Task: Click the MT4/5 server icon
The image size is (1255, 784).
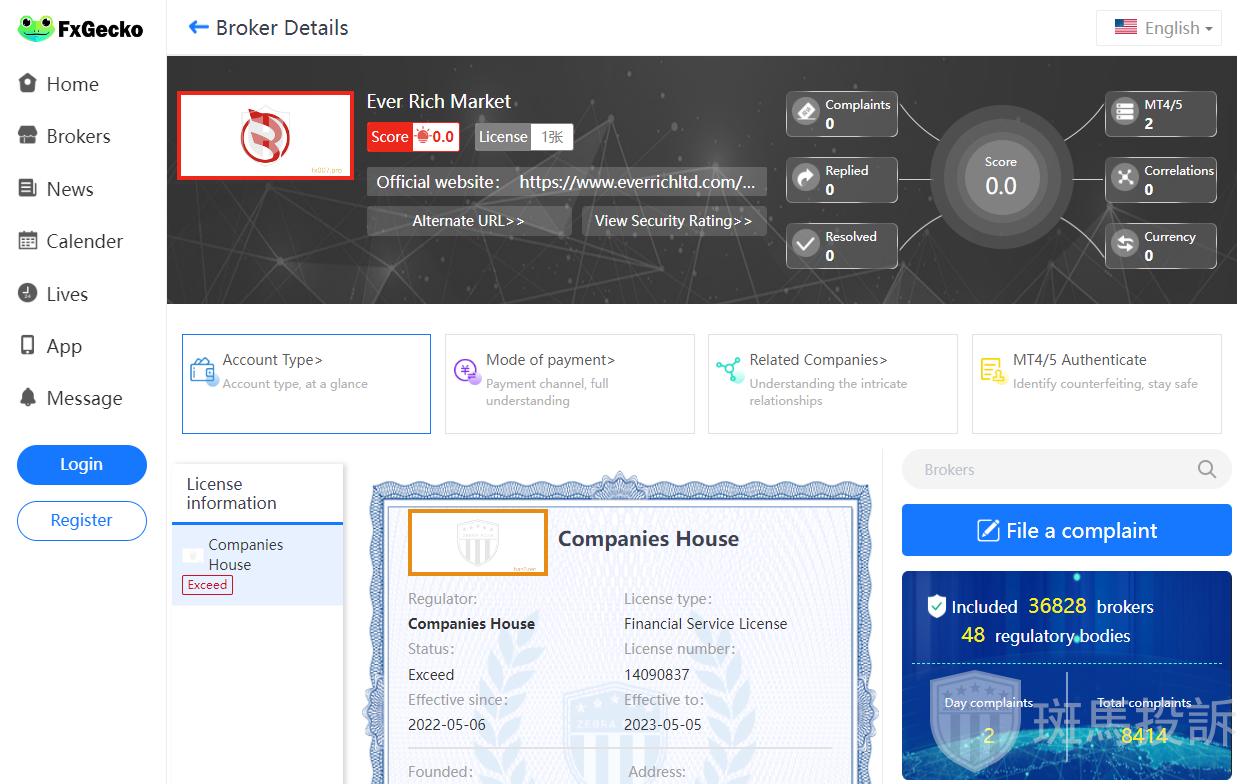Action: tap(1126, 112)
